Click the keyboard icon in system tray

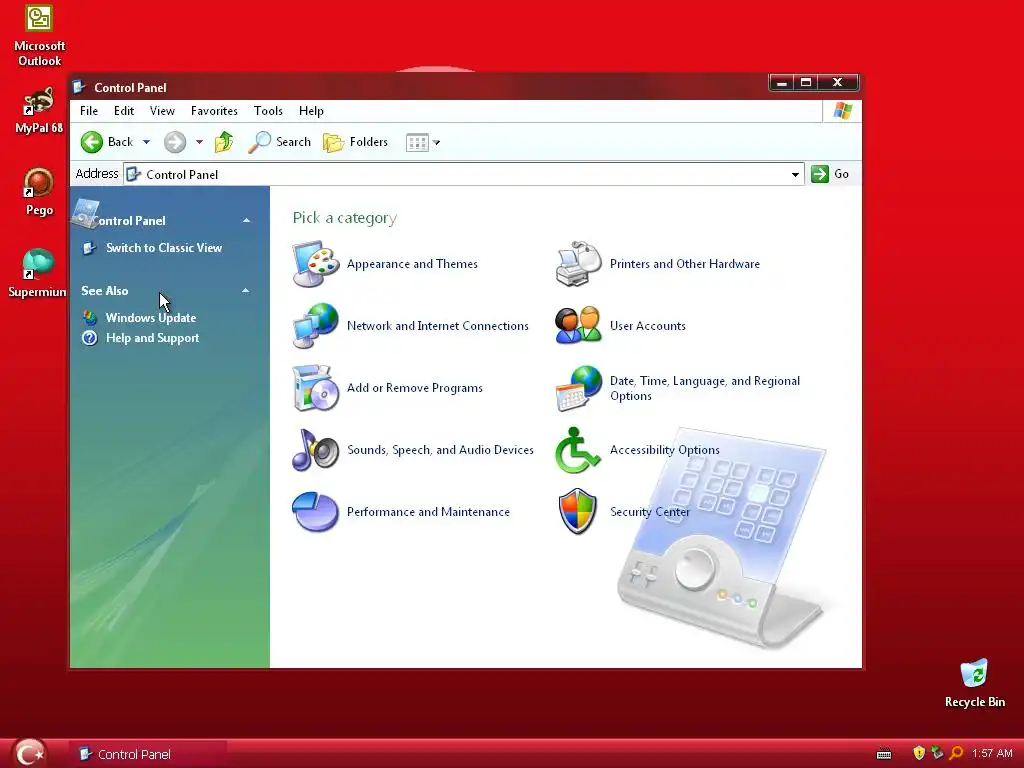click(x=884, y=754)
